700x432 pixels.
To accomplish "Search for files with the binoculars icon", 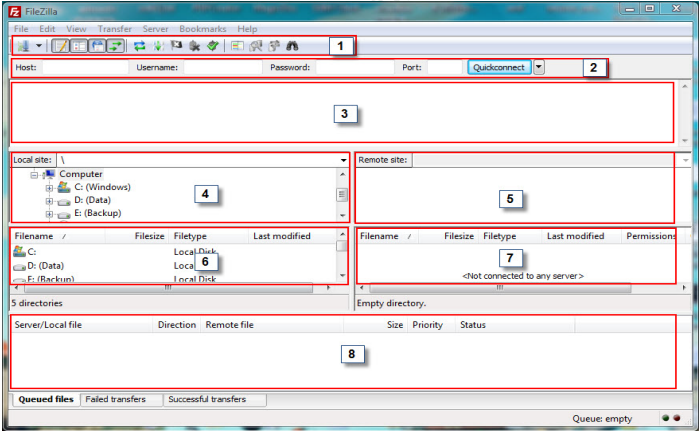I will (x=292, y=46).
